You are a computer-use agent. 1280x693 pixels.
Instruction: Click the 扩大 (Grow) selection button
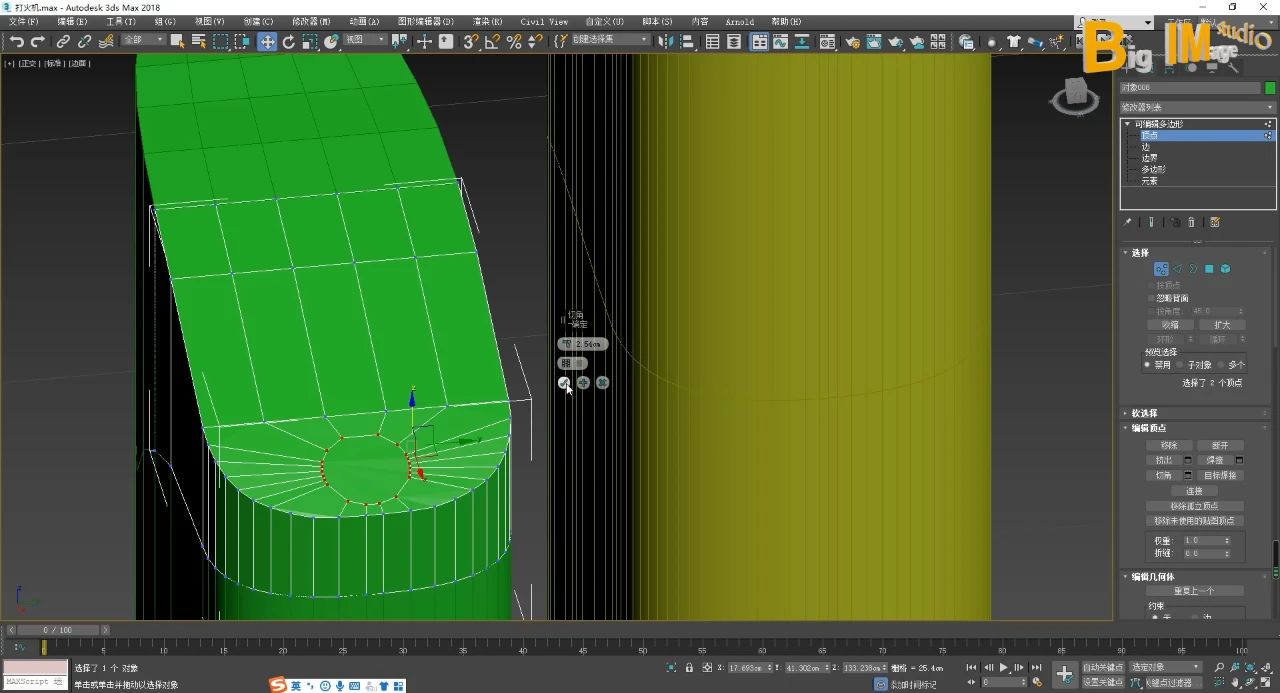click(1222, 325)
